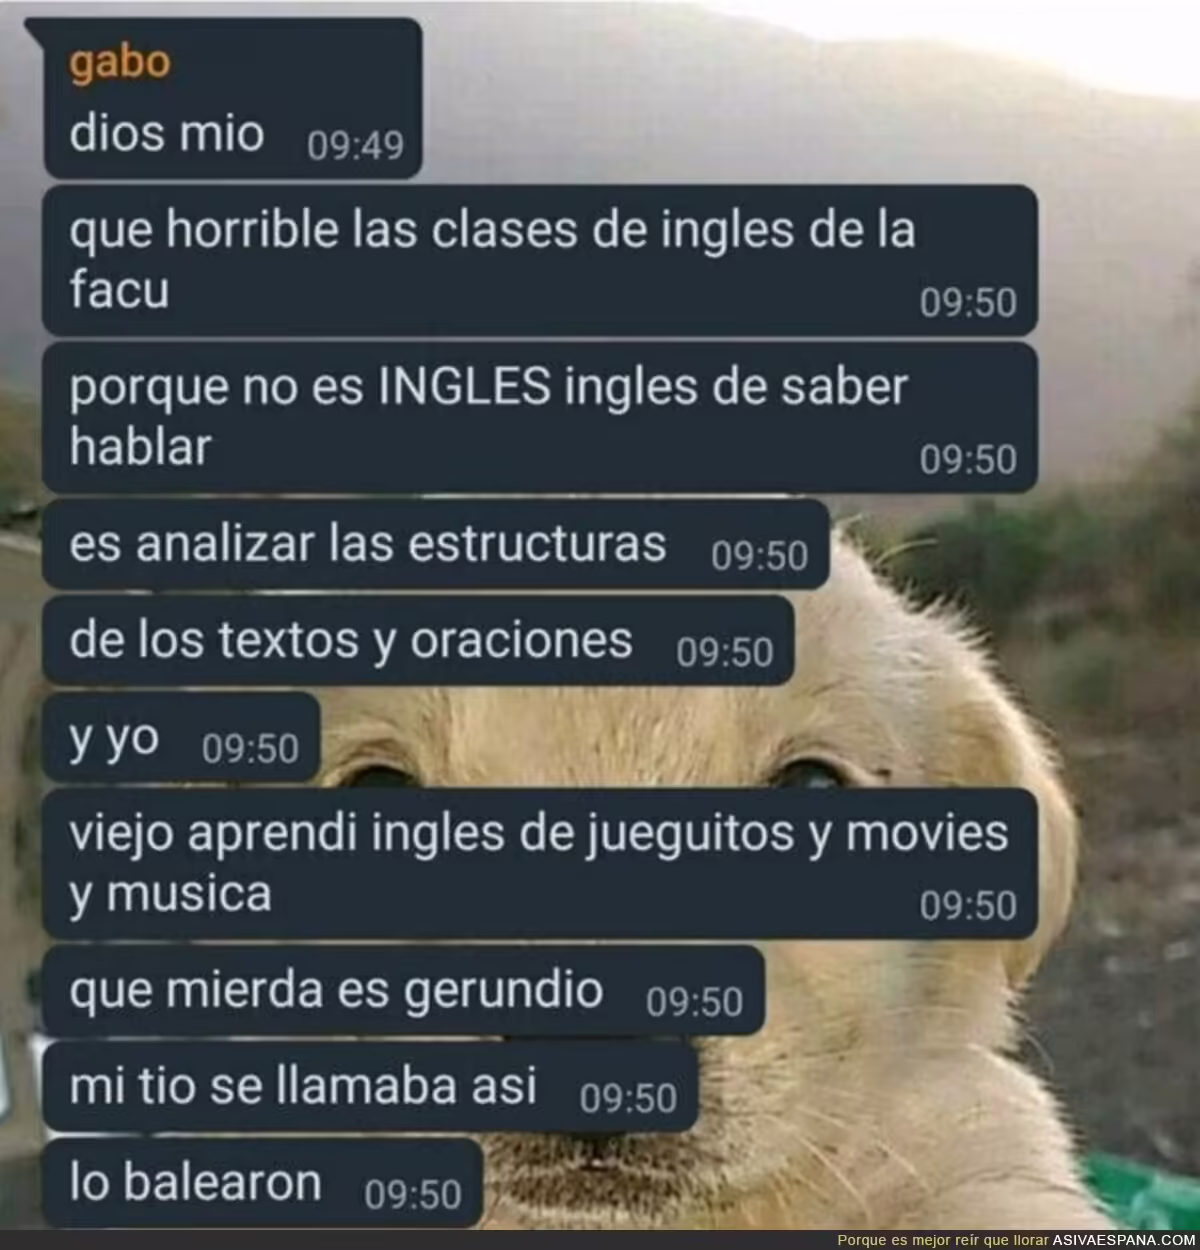
Task: Click message about jueguitos y movies
Action: (540, 864)
